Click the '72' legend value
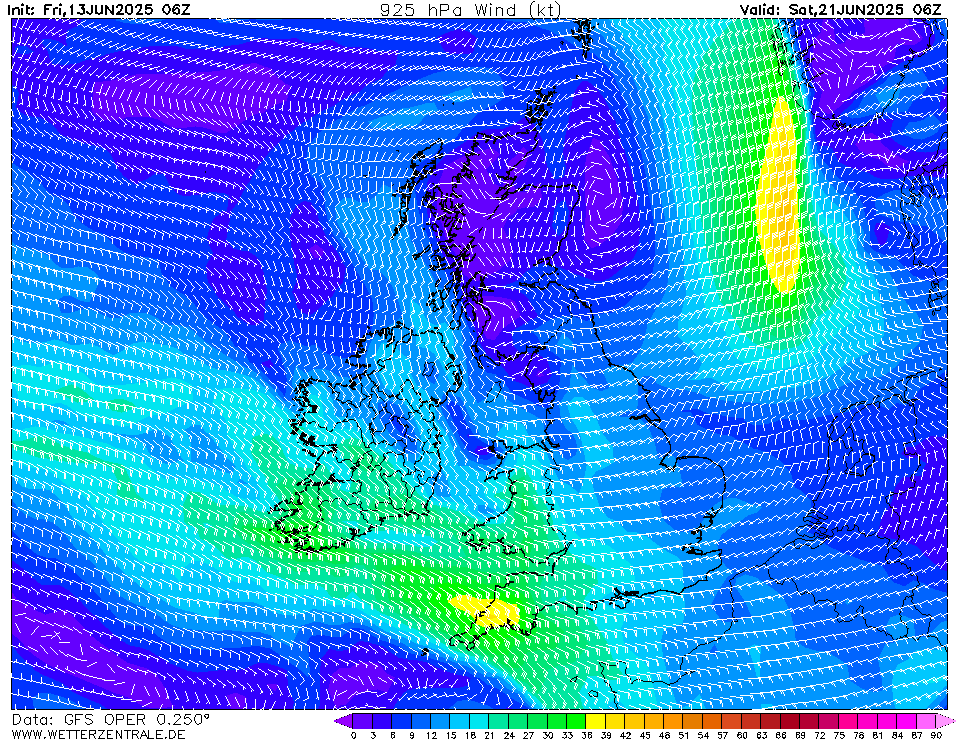This screenshot has width=959, height=741. [820, 735]
